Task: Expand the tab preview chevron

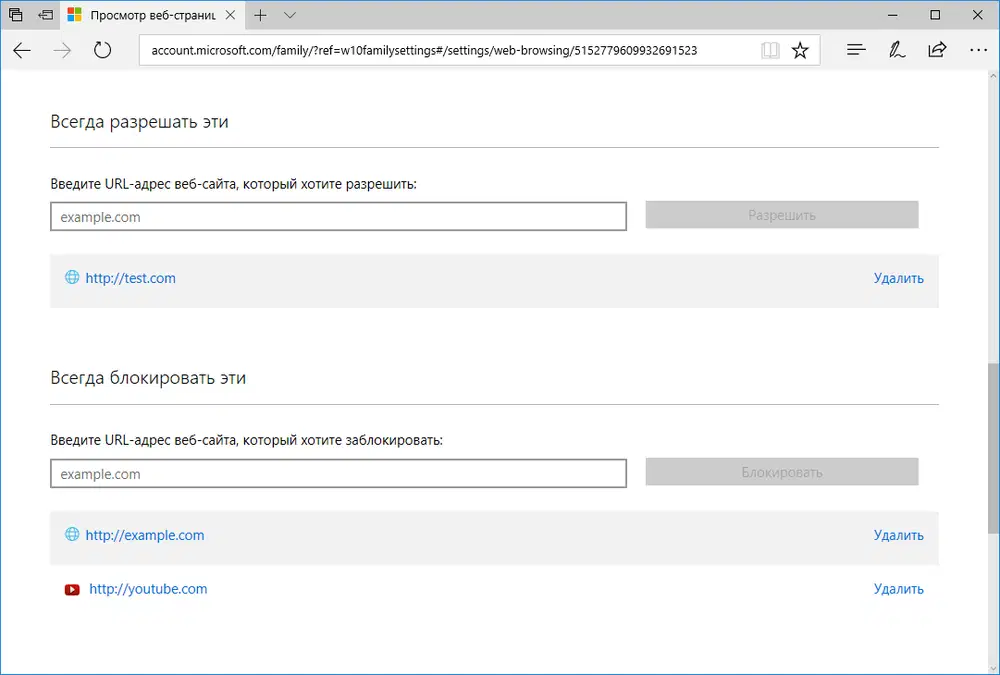Action: pyautogui.click(x=290, y=15)
